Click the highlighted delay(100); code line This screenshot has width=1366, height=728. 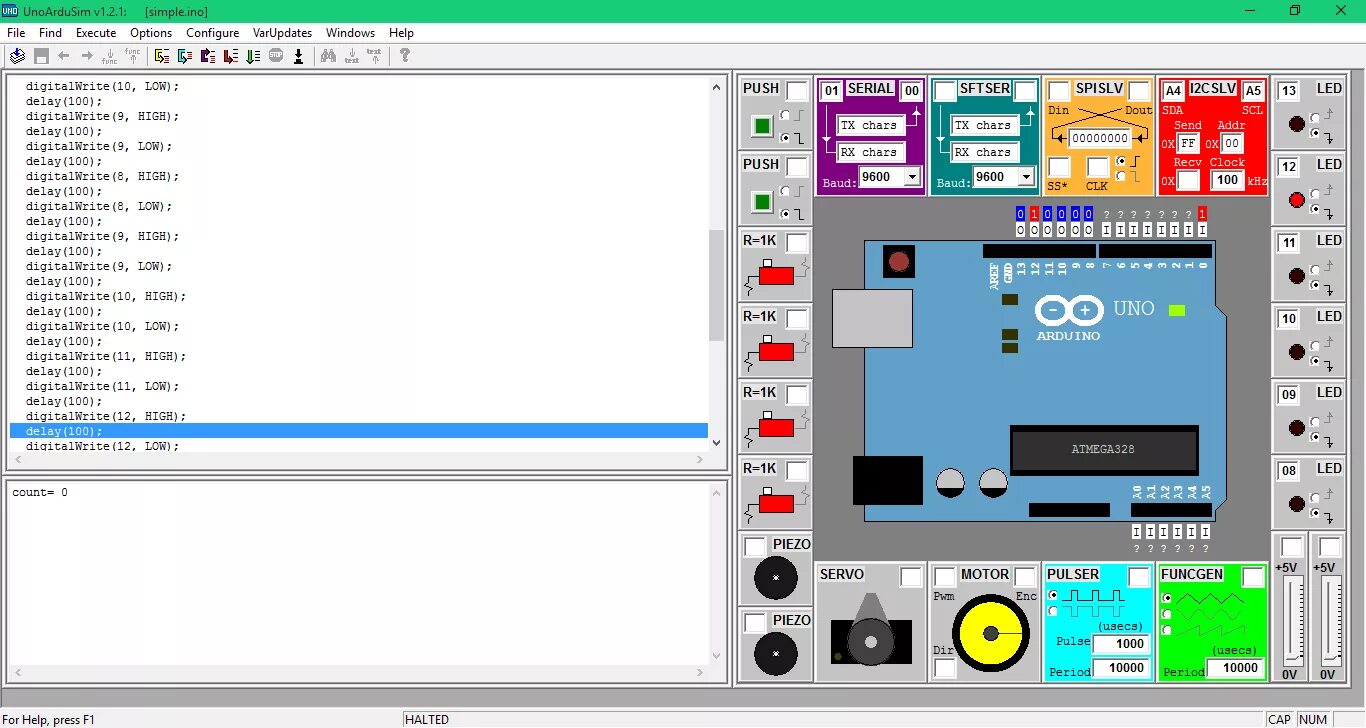359,431
